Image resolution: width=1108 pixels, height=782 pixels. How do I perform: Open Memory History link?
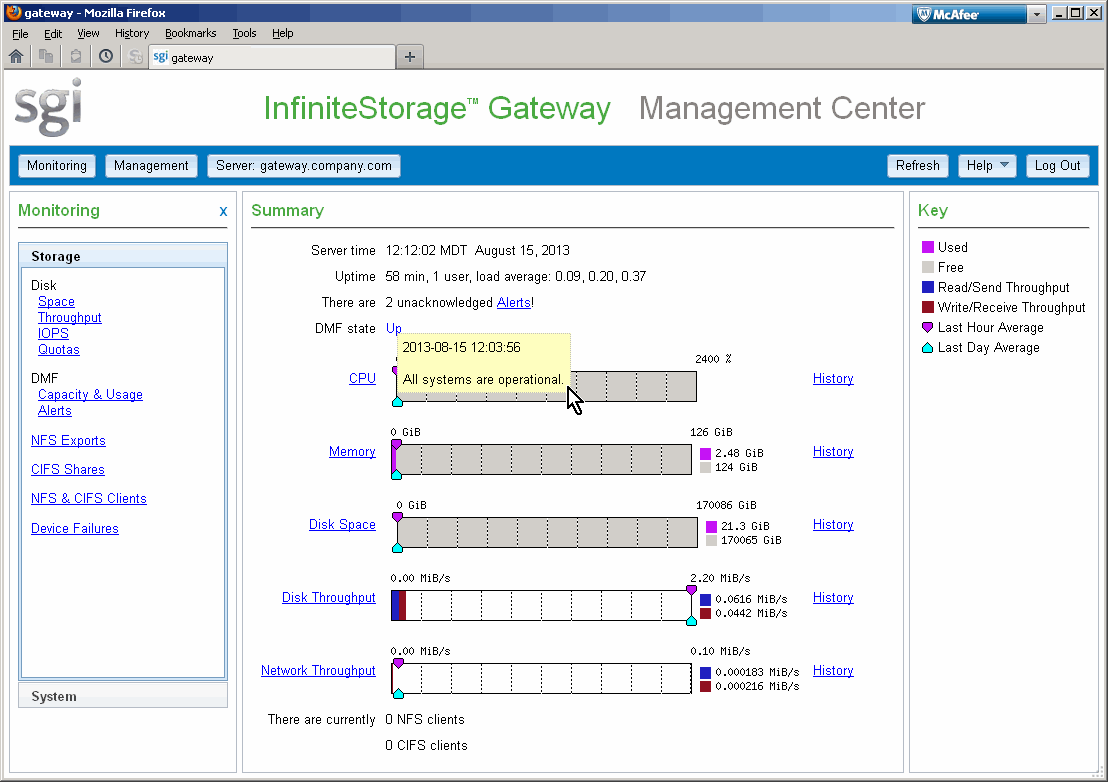(x=833, y=451)
